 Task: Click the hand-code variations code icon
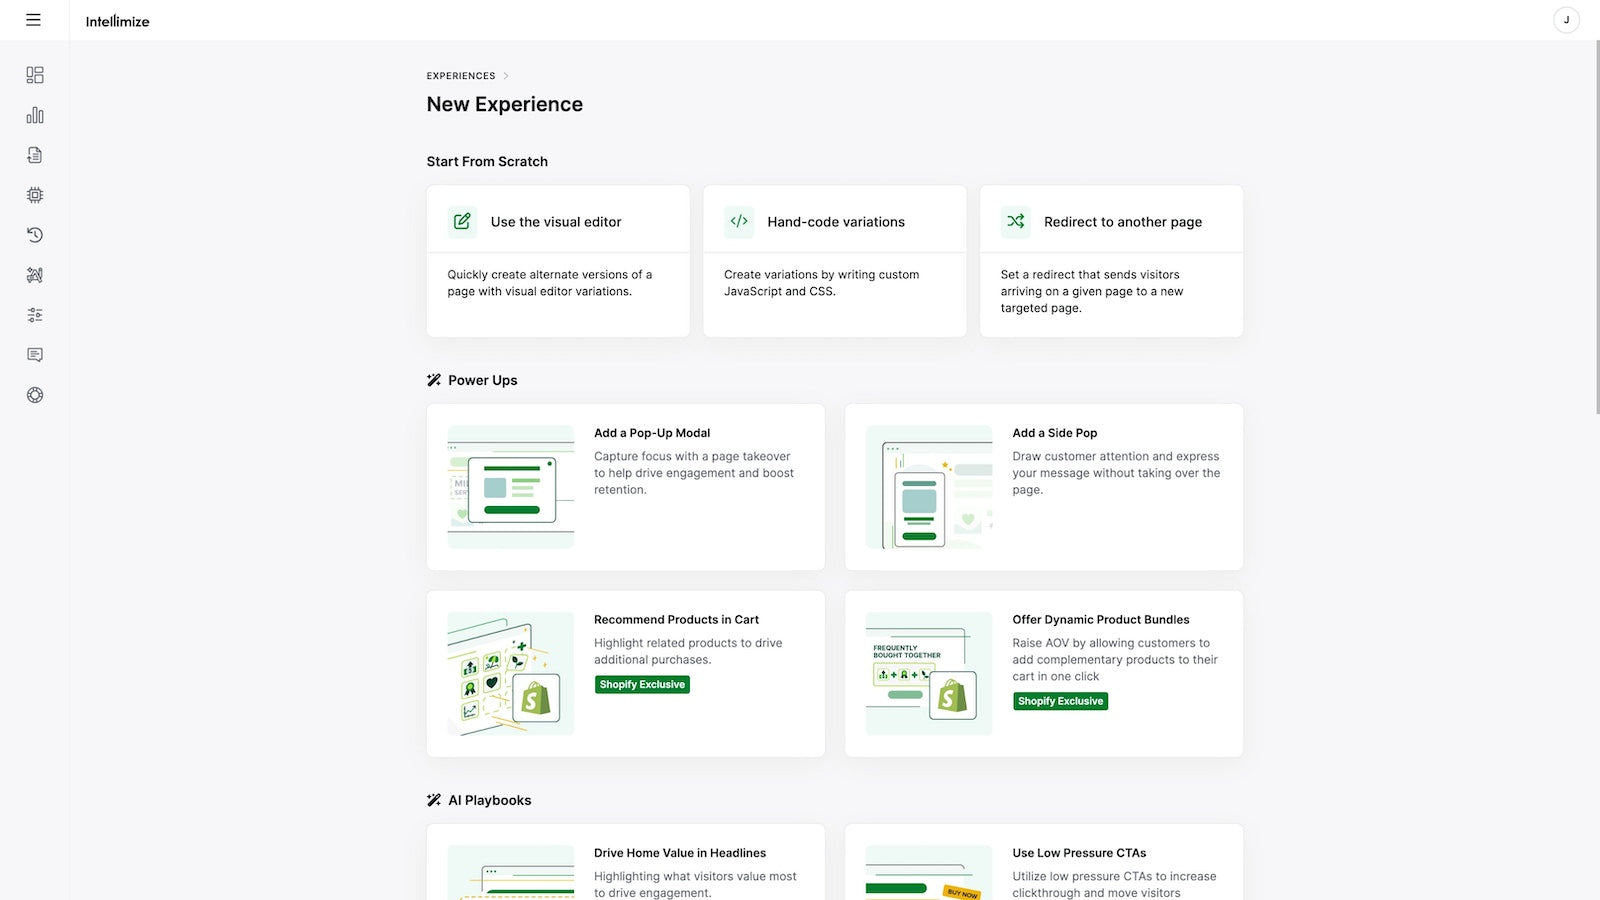[738, 221]
